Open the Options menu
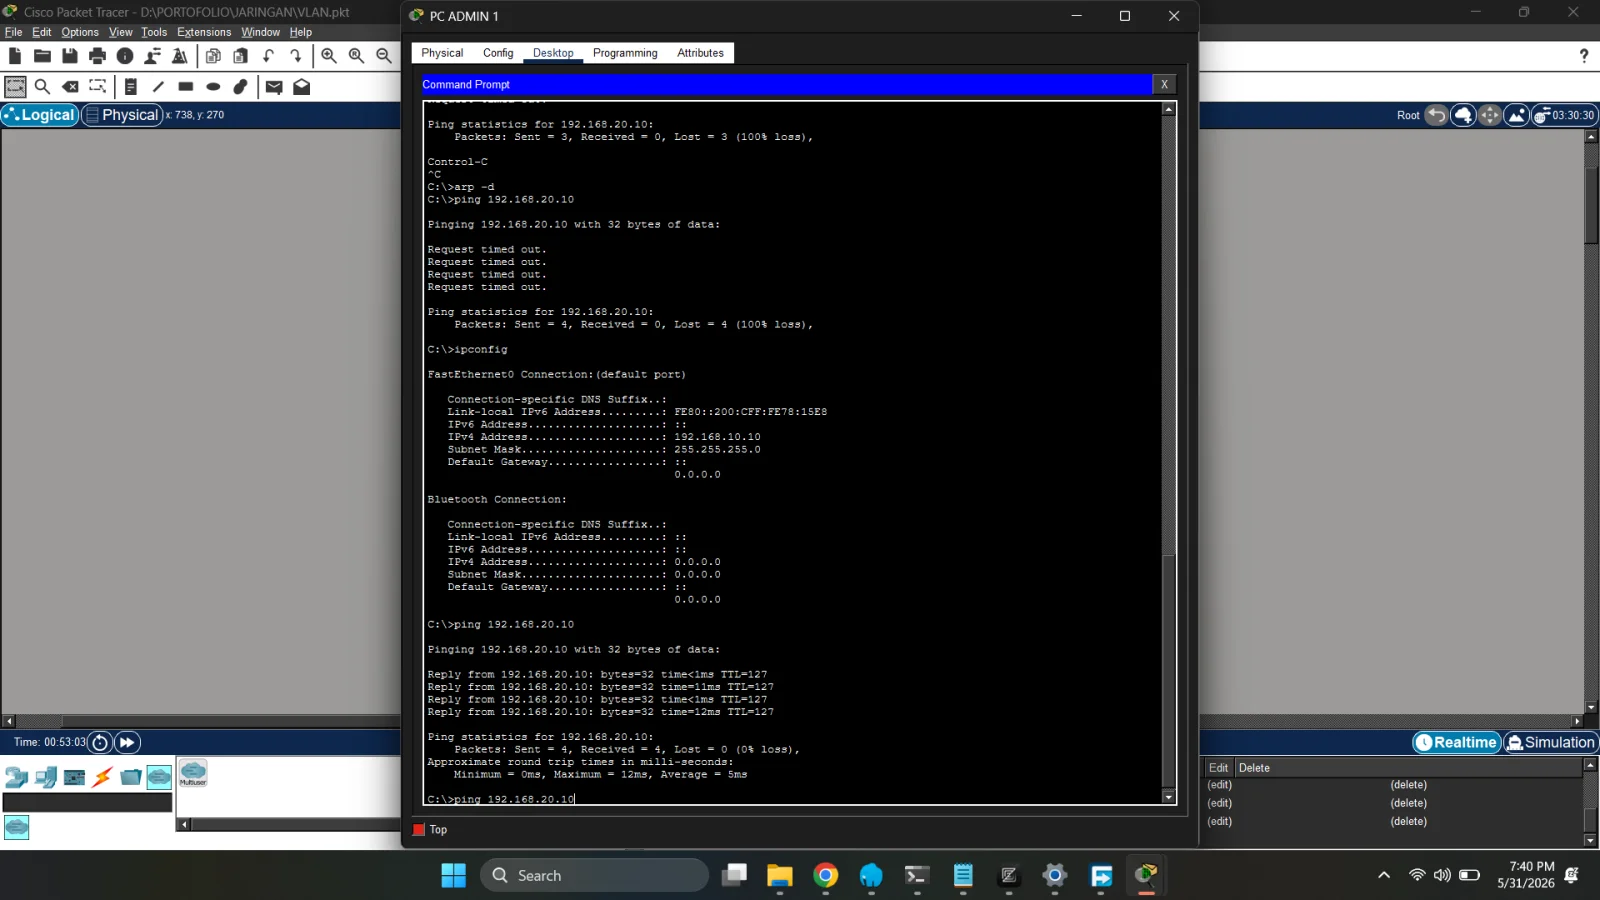Viewport: 1600px width, 900px height. point(80,32)
